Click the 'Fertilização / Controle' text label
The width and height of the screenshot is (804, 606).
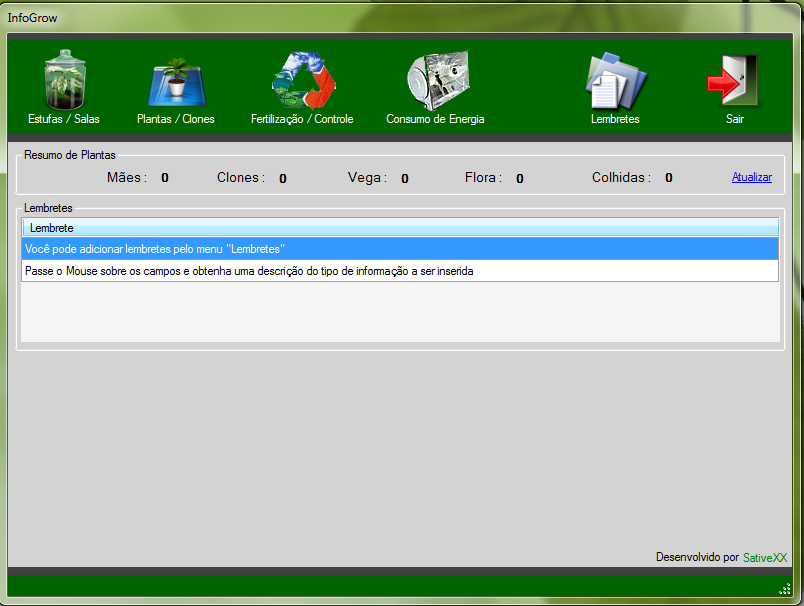click(302, 119)
